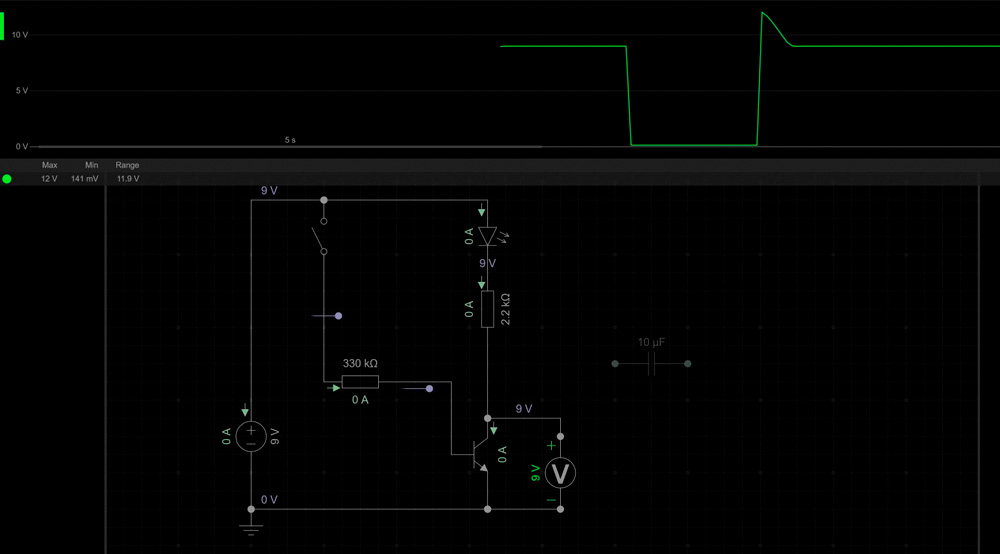Screen dimensions: 1000x554
Task: Click the 9 V voltage source symbol
Action: tap(250, 436)
